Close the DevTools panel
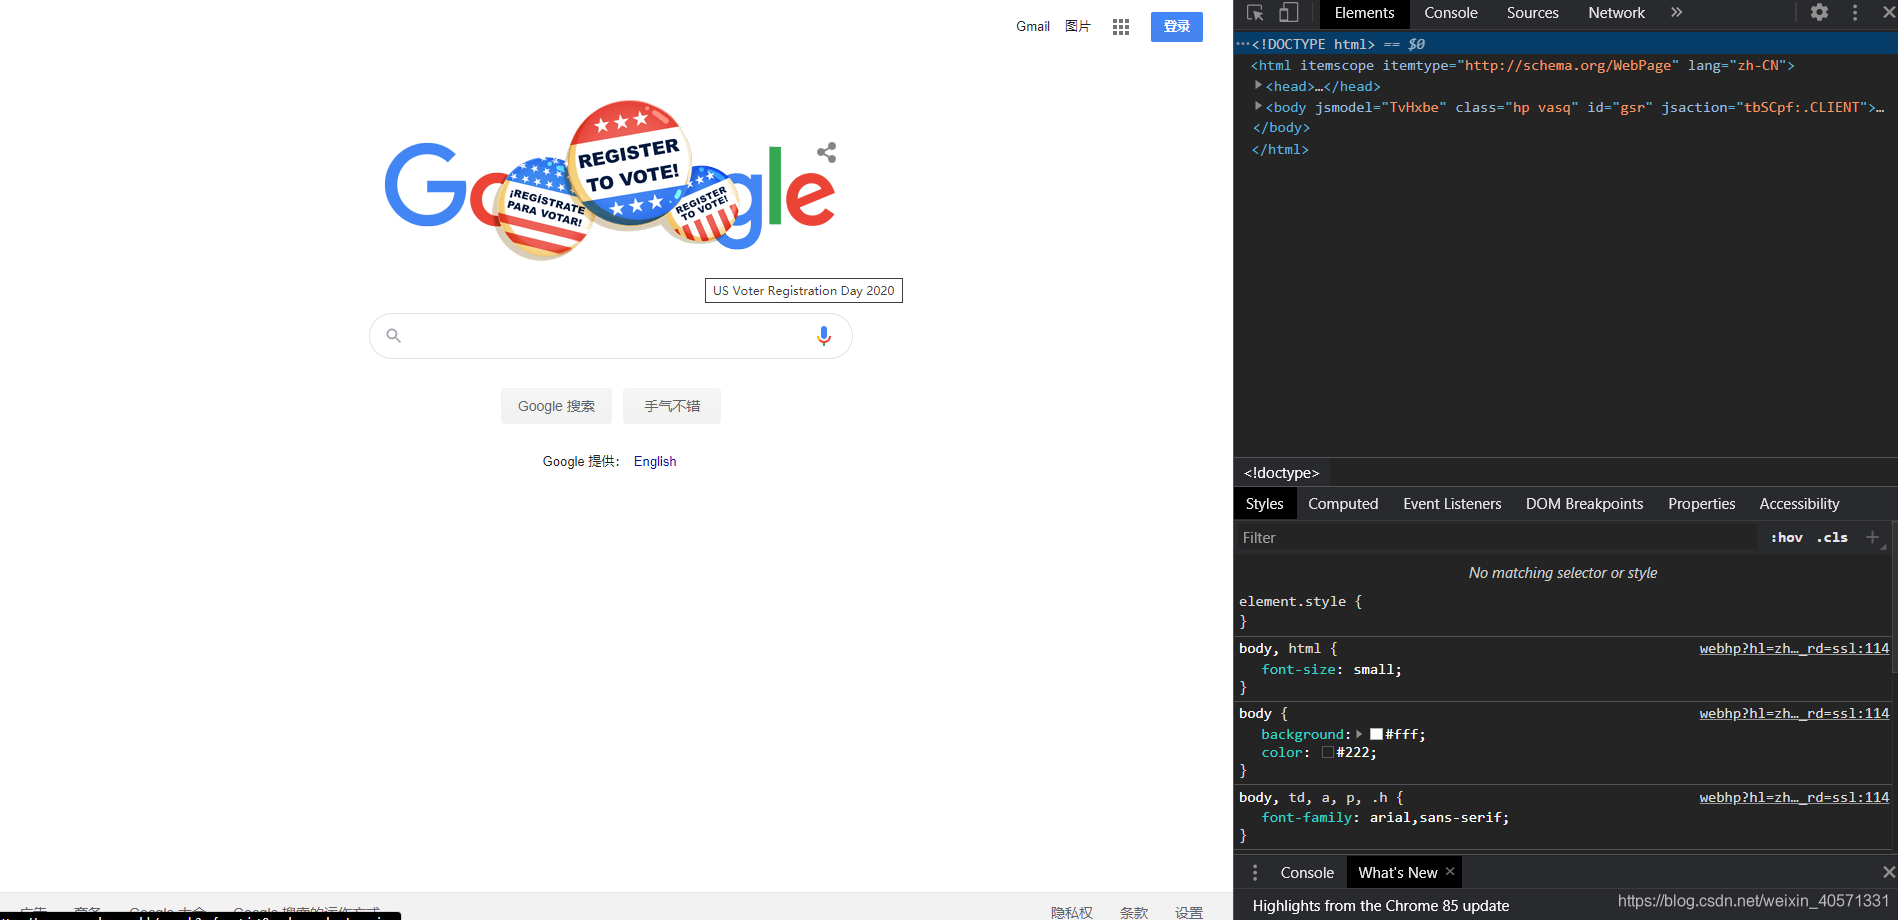 click(x=1888, y=12)
